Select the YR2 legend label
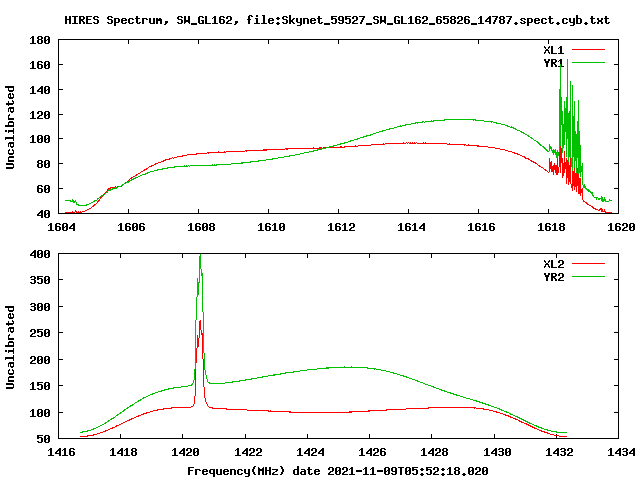This screenshot has height=480, width=640. [x=553, y=277]
